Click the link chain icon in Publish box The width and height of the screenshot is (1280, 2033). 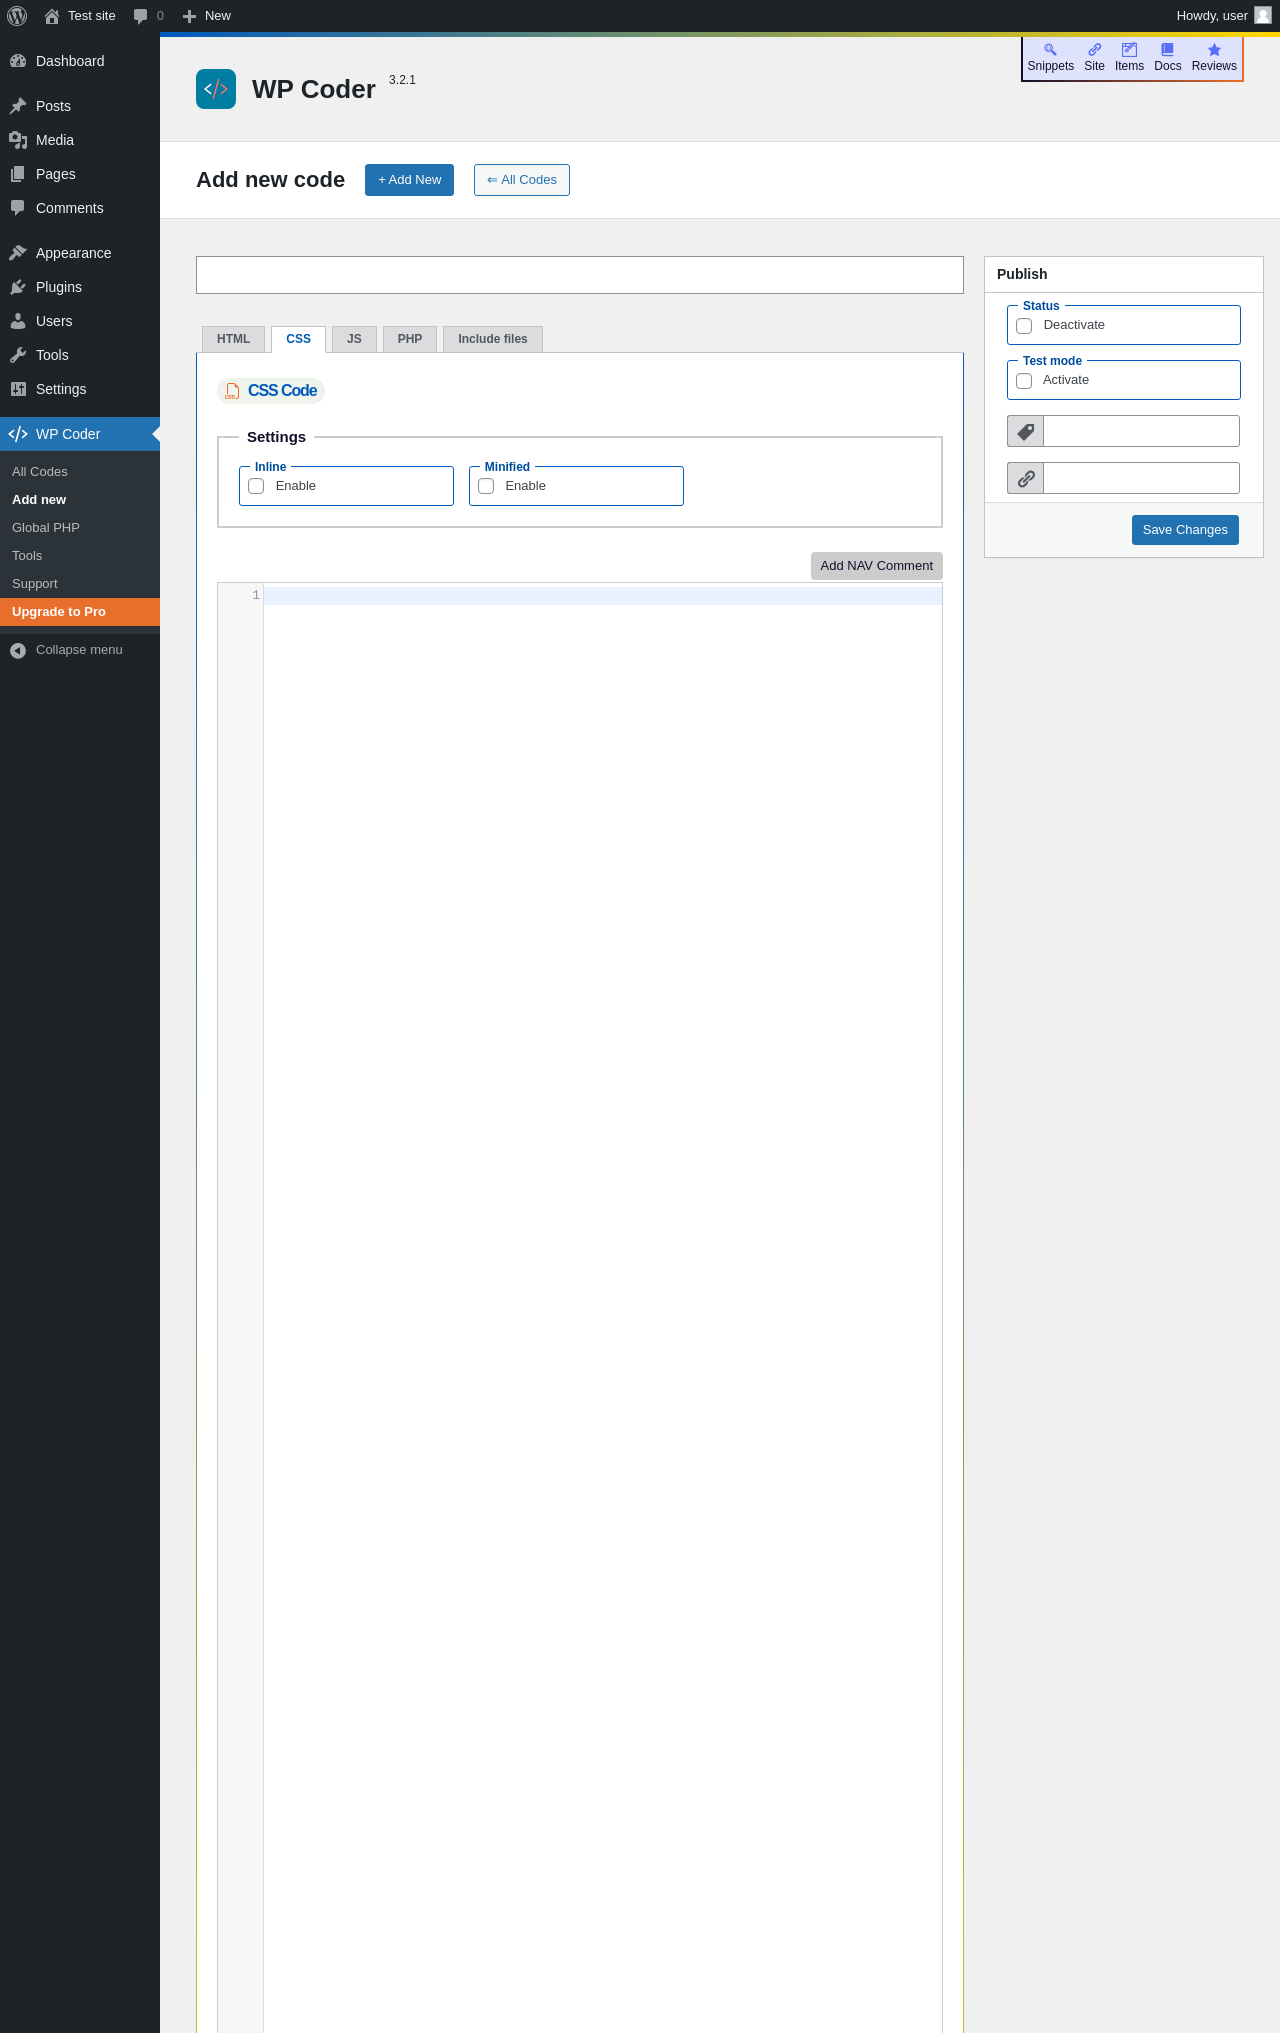(x=1026, y=478)
